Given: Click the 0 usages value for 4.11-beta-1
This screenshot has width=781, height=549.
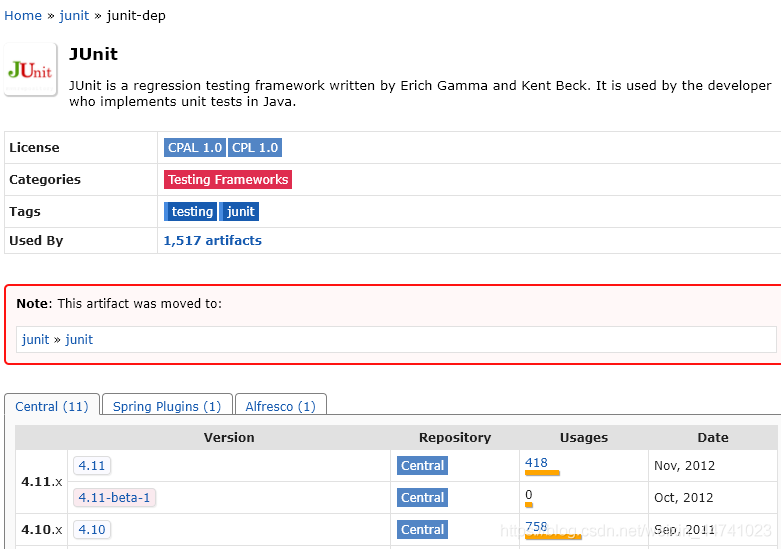Looking at the screenshot, I should pyautogui.click(x=528, y=494).
